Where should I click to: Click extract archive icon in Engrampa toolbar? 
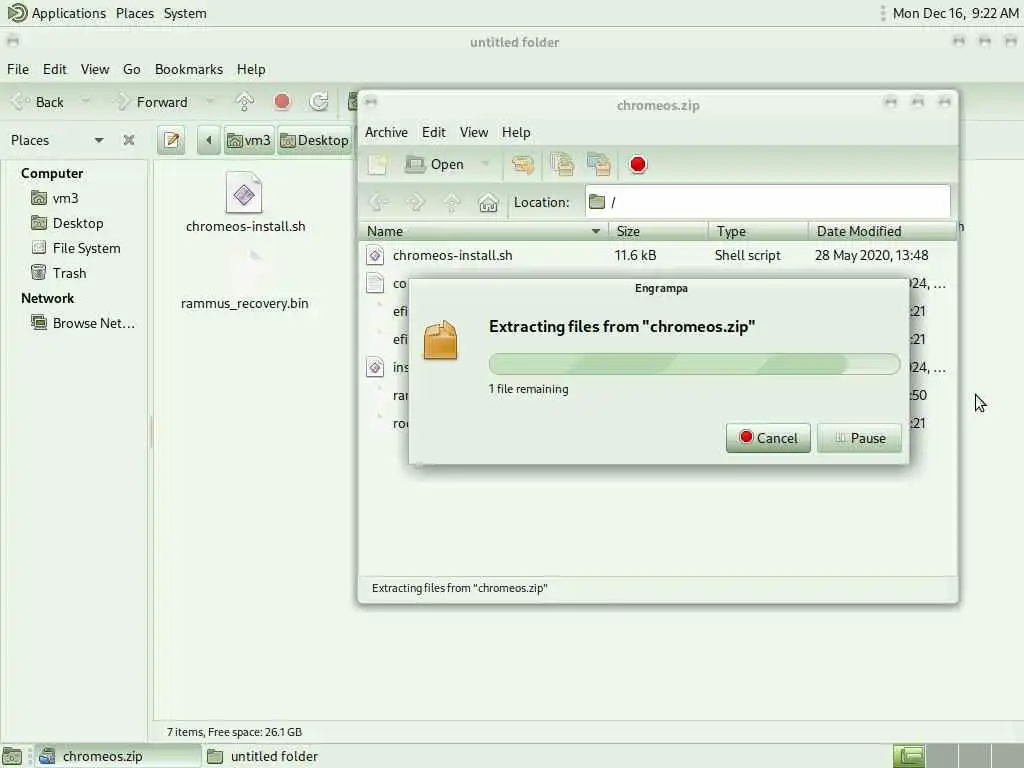(x=522, y=165)
